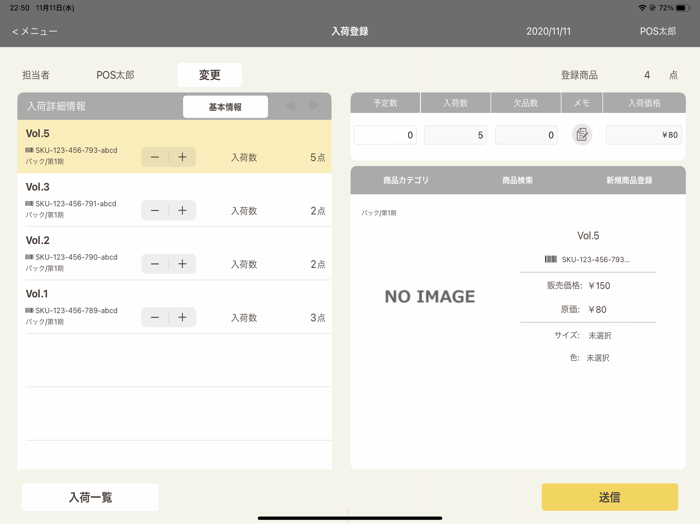
Task: Open 新規商品登録 tab
Action: (629, 180)
